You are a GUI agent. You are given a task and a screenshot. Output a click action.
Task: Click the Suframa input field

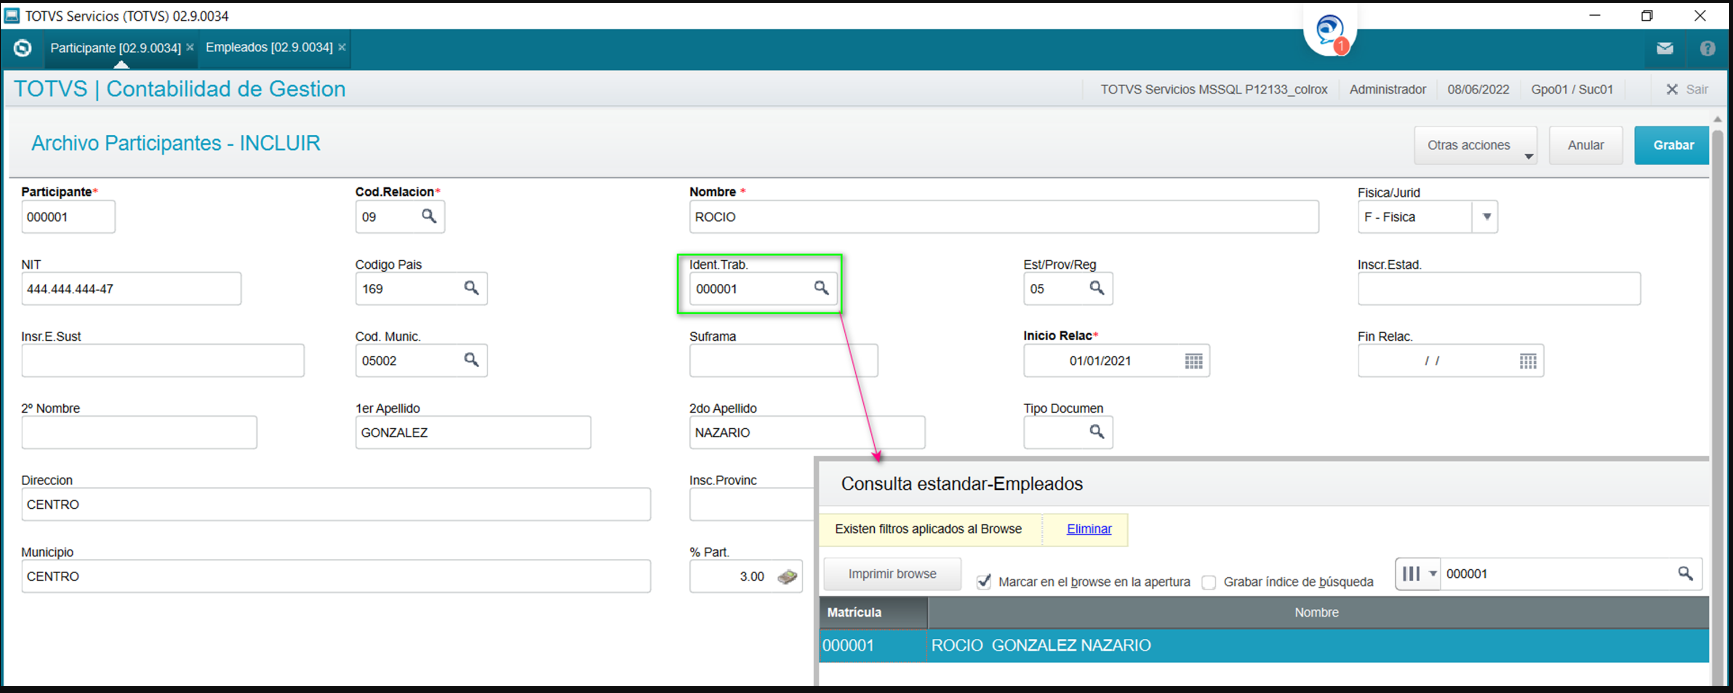784,361
